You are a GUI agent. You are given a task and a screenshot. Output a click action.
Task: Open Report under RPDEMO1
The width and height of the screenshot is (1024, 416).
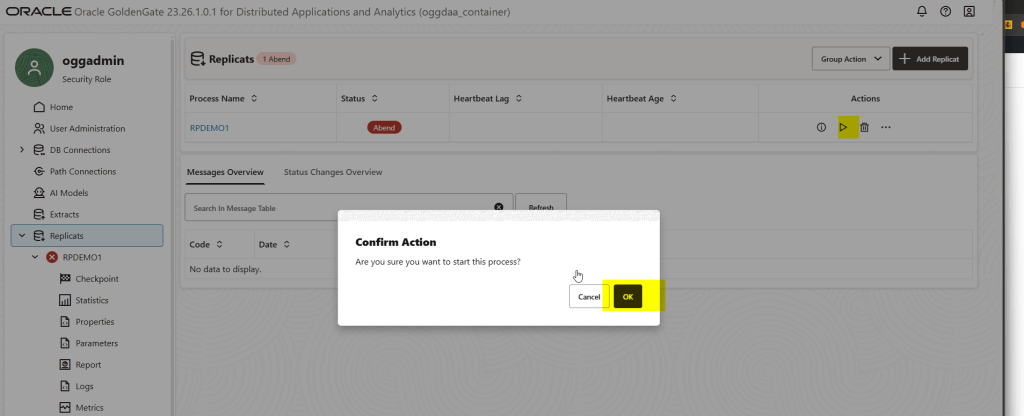88,365
